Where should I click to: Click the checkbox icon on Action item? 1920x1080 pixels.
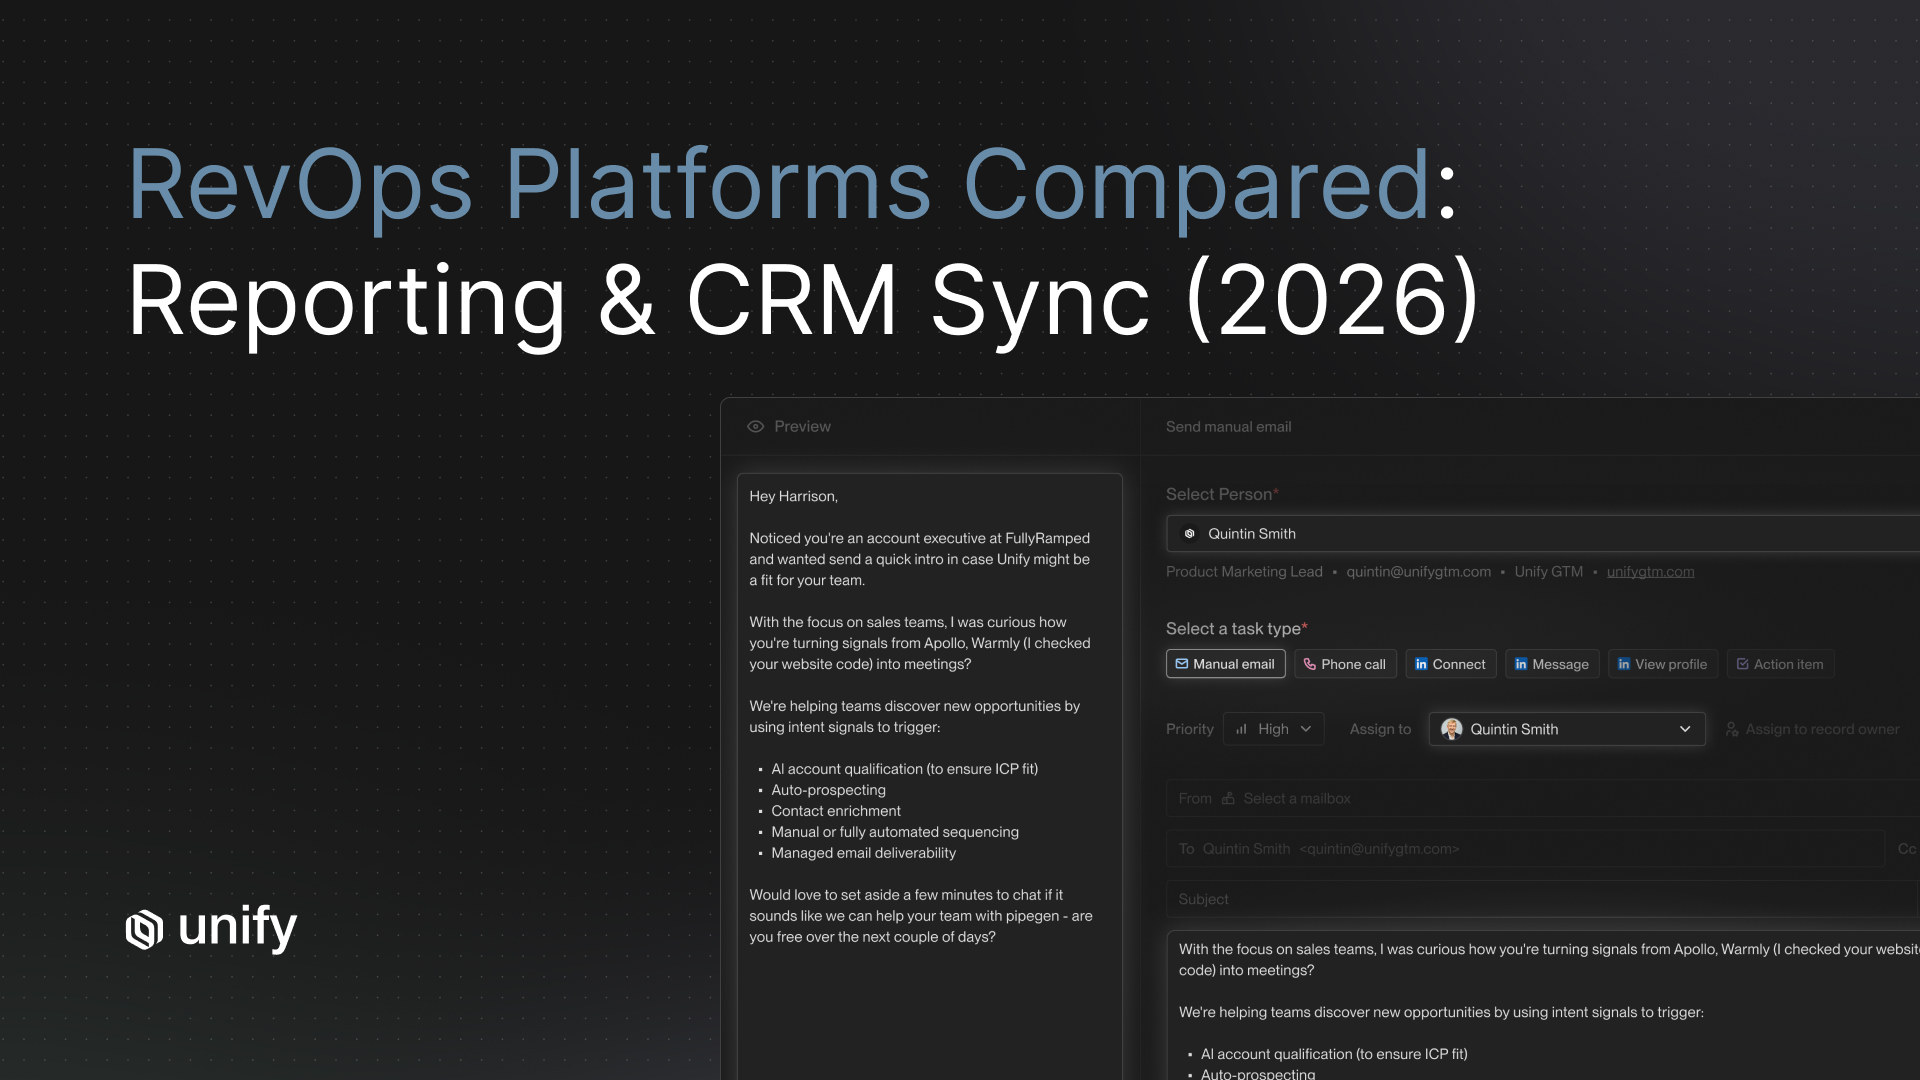point(1742,664)
